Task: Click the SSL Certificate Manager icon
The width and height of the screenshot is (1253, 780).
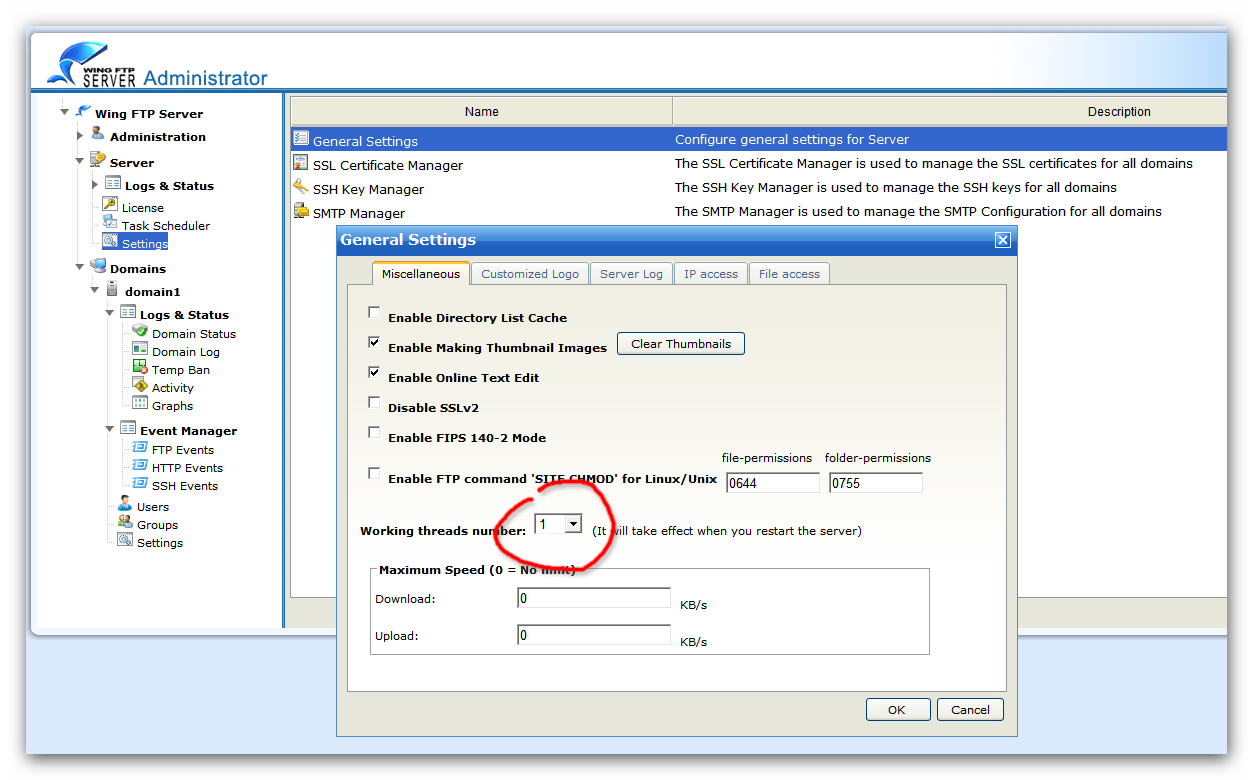Action: pyautogui.click(x=301, y=163)
